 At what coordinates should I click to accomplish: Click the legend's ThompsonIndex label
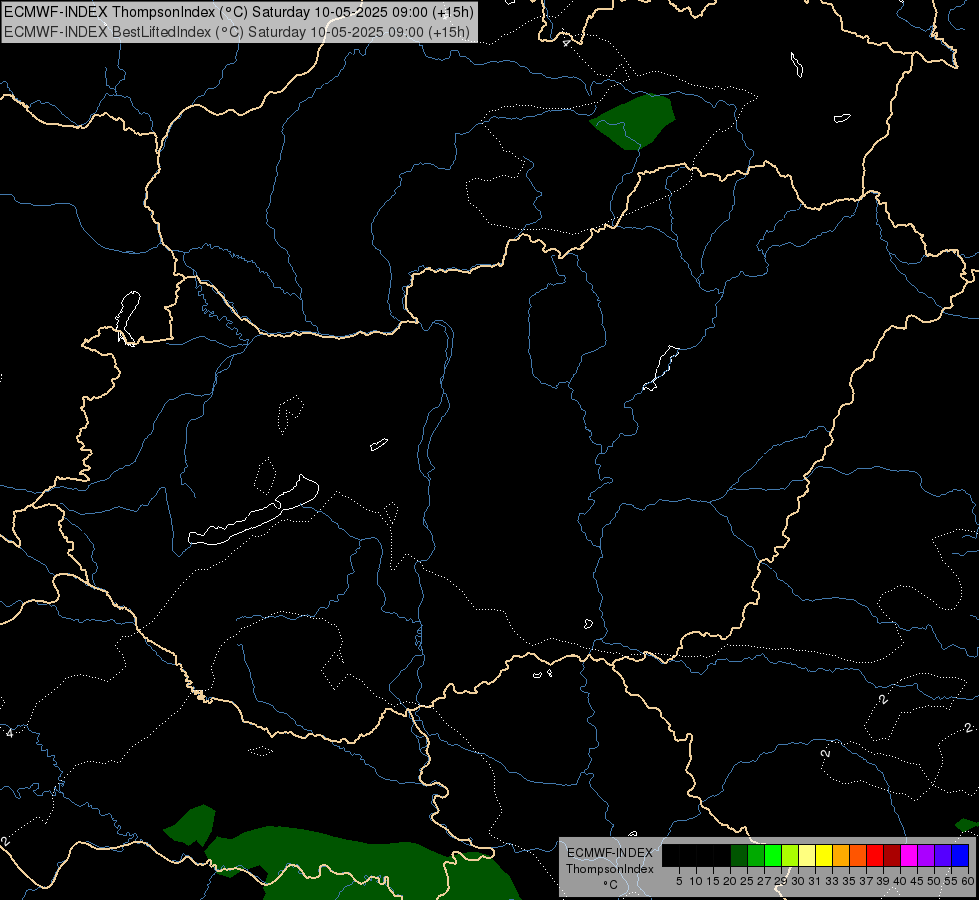click(x=609, y=869)
